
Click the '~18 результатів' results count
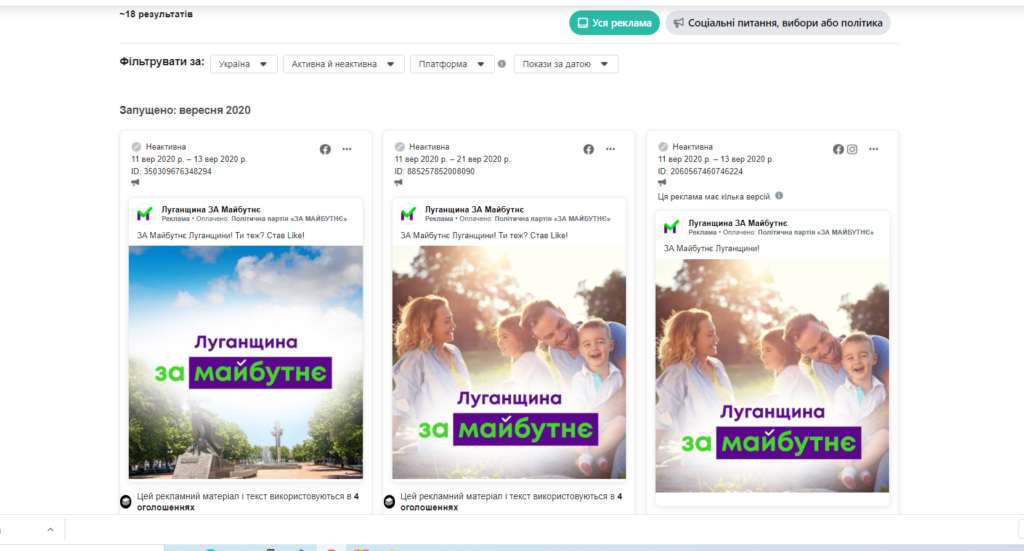[156, 14]
